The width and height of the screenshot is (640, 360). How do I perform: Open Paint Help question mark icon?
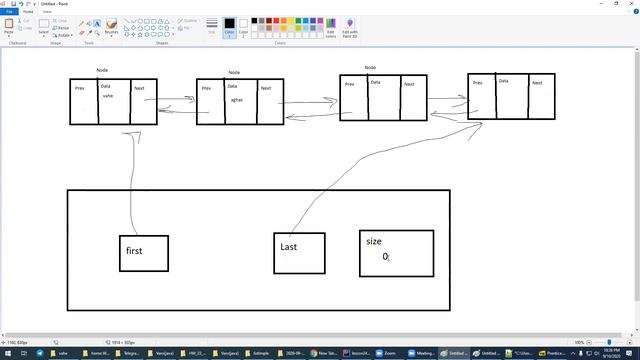(636, 11)
